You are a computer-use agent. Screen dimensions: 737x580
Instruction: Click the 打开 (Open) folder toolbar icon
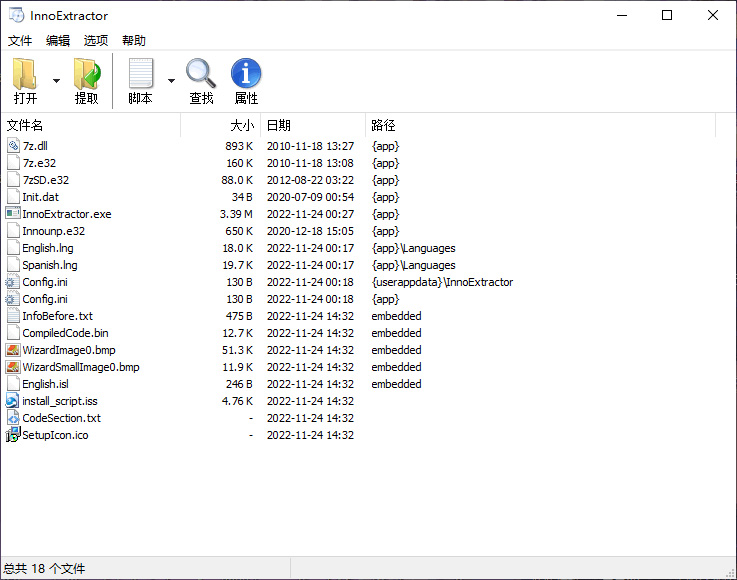point(25,74)
